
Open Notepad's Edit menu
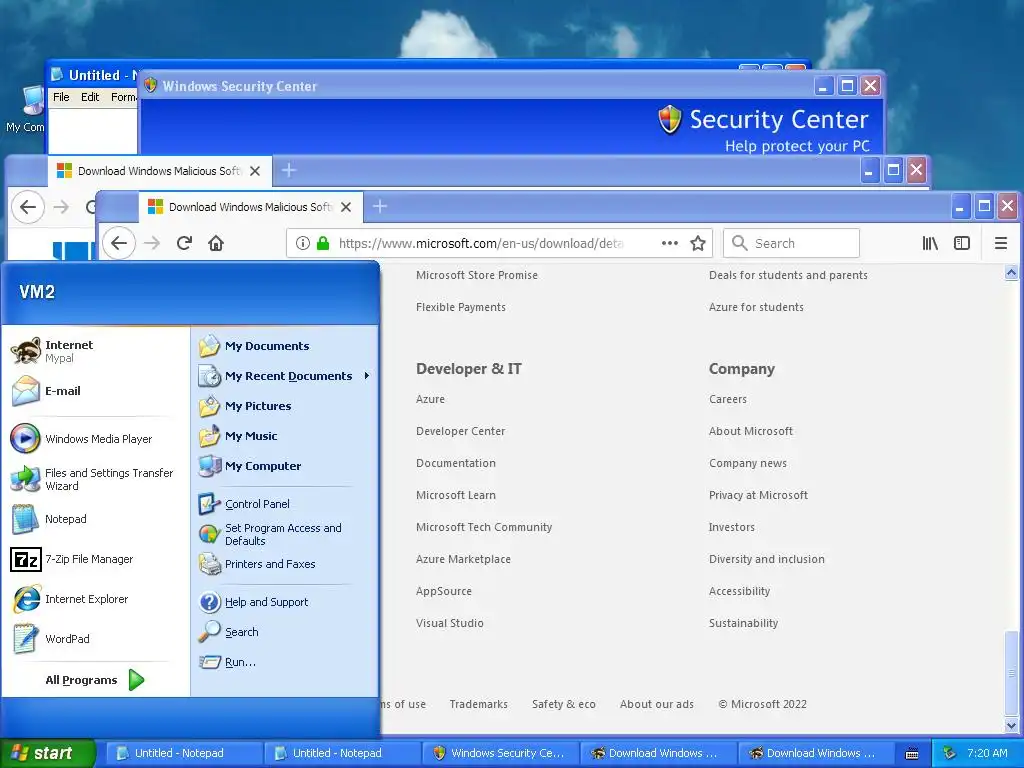(90, 97)
